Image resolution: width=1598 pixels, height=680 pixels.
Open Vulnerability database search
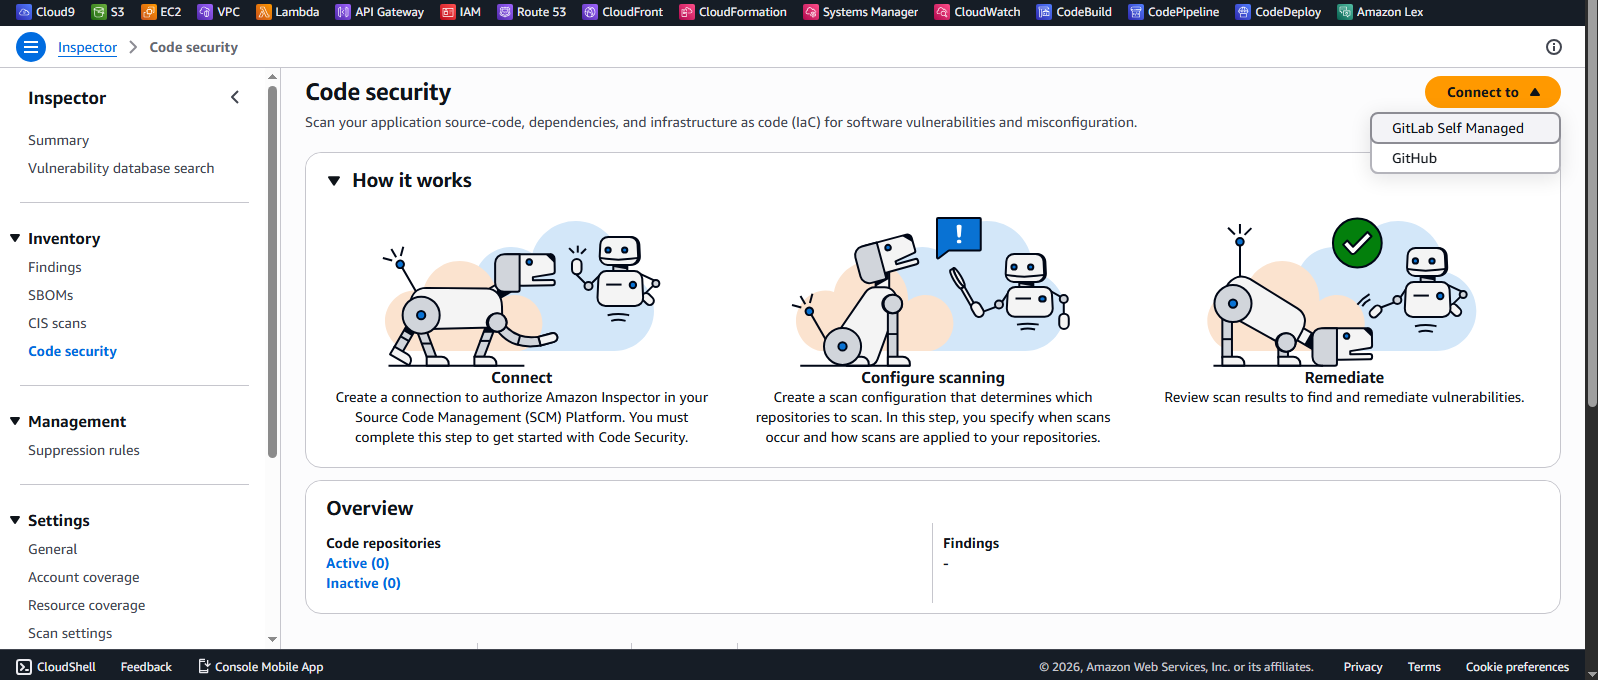(x=121, y=168)
